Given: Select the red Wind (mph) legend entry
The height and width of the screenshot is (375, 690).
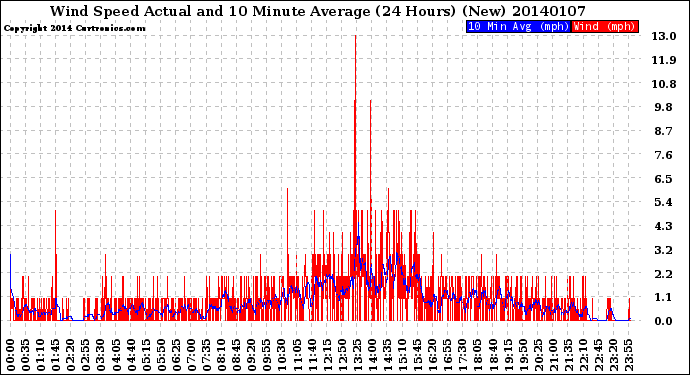Looking at the screenshot, I should (605, 26).
